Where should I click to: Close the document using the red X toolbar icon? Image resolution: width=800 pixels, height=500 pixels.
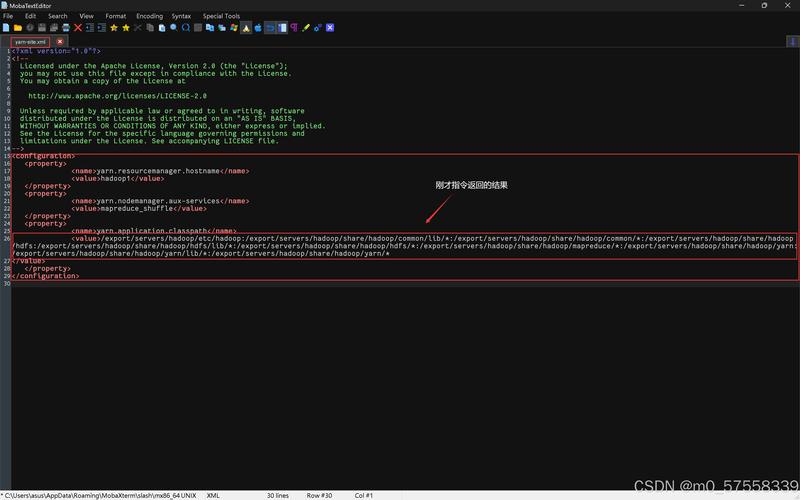[78, 28]
